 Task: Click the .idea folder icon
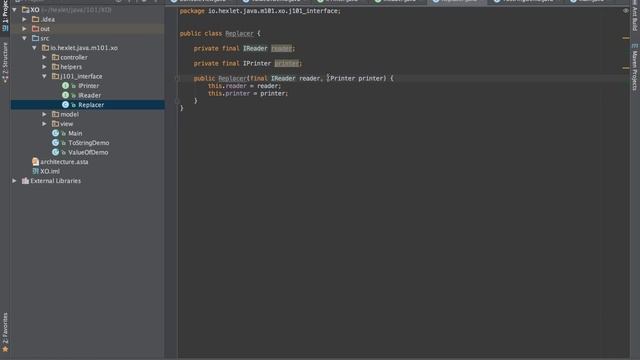click(x=36, y=19)
